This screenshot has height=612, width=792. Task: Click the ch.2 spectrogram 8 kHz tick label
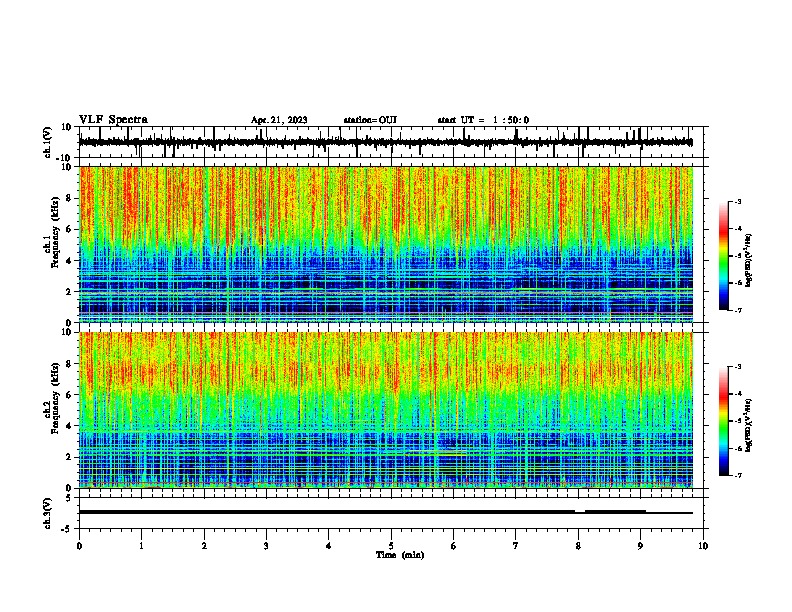point(69,364)
